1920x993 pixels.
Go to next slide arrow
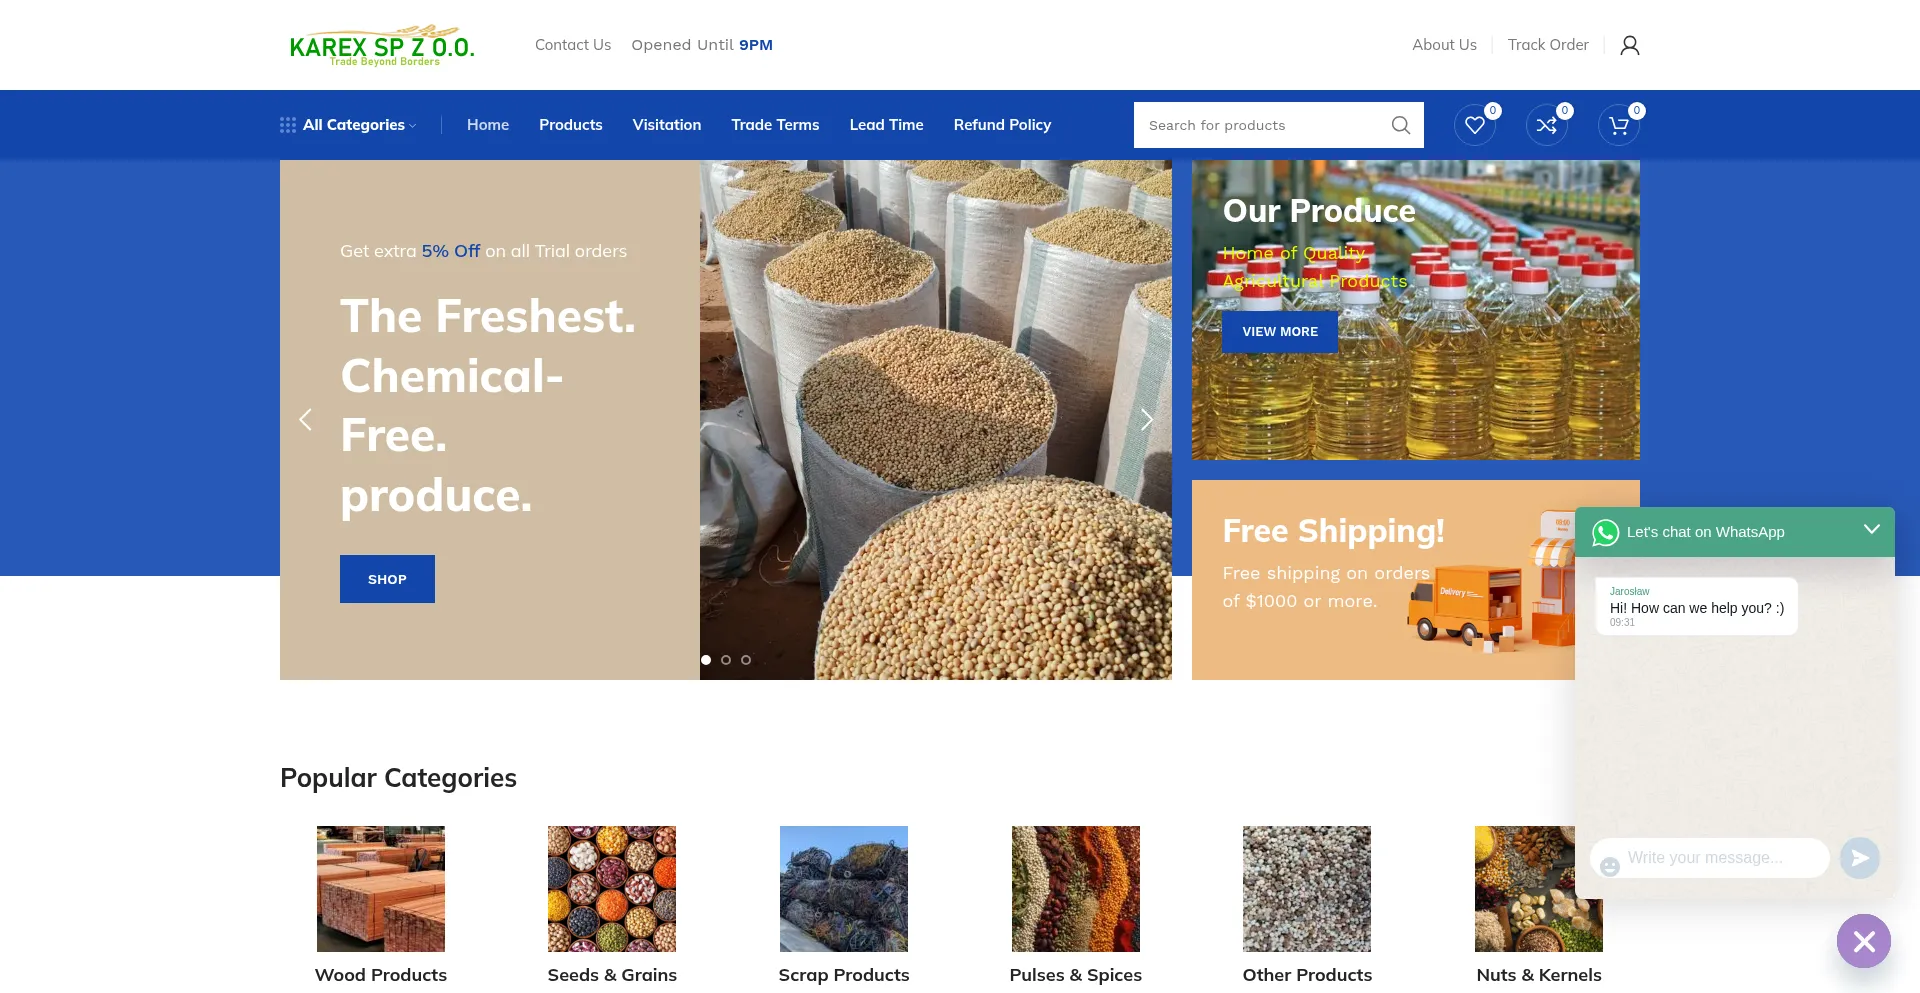1146,420
